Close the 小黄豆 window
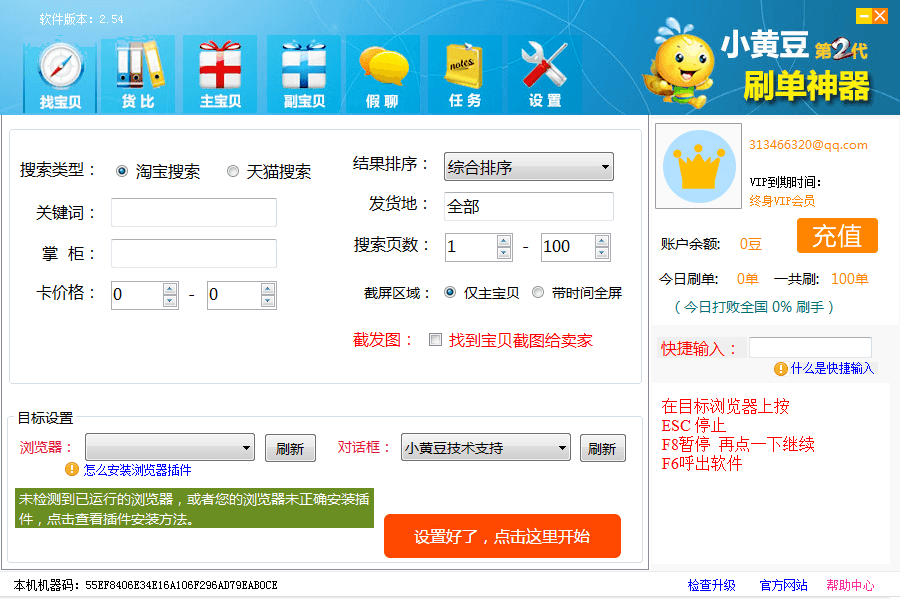 click(880, 16)
